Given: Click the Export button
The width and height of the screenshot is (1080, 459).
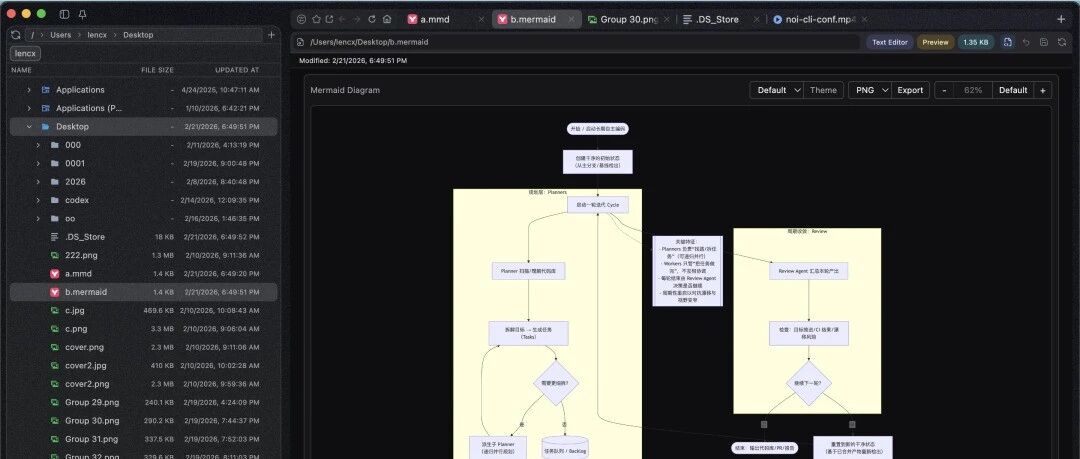Looking at the screenshot, I should (x=910, y=90).
